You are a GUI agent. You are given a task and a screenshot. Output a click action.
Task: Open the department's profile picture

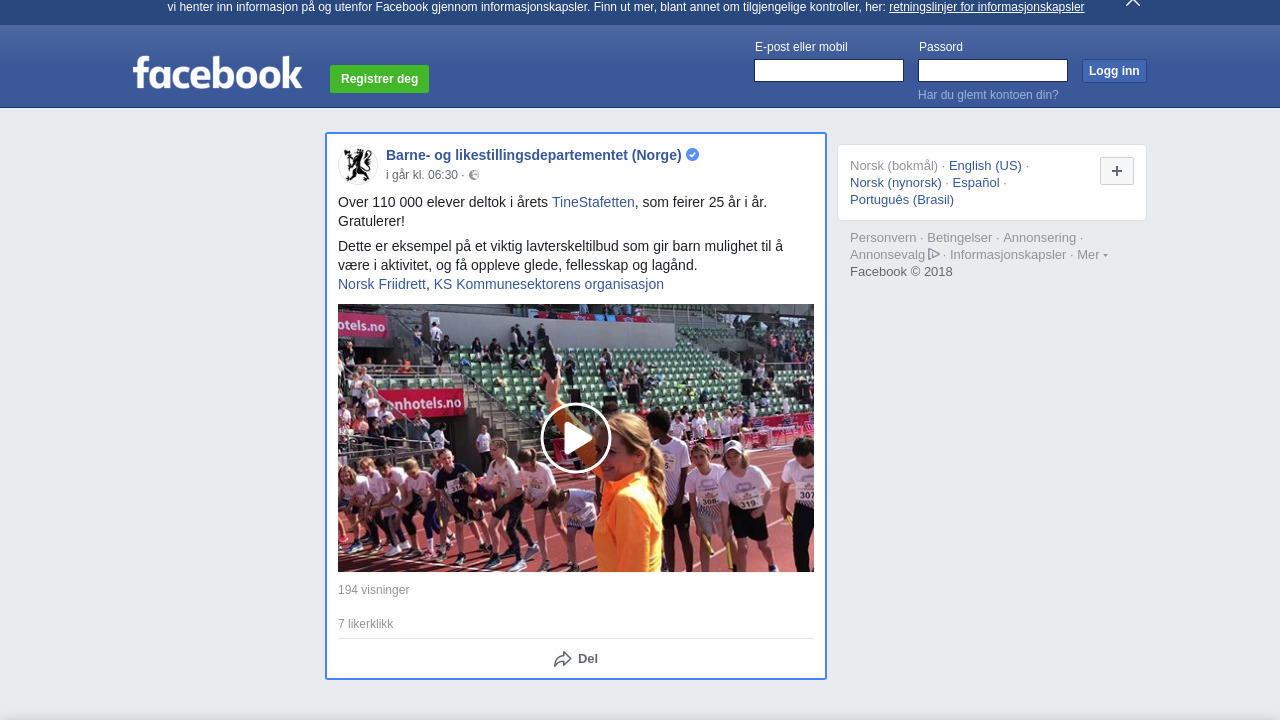tap(357, 165)
